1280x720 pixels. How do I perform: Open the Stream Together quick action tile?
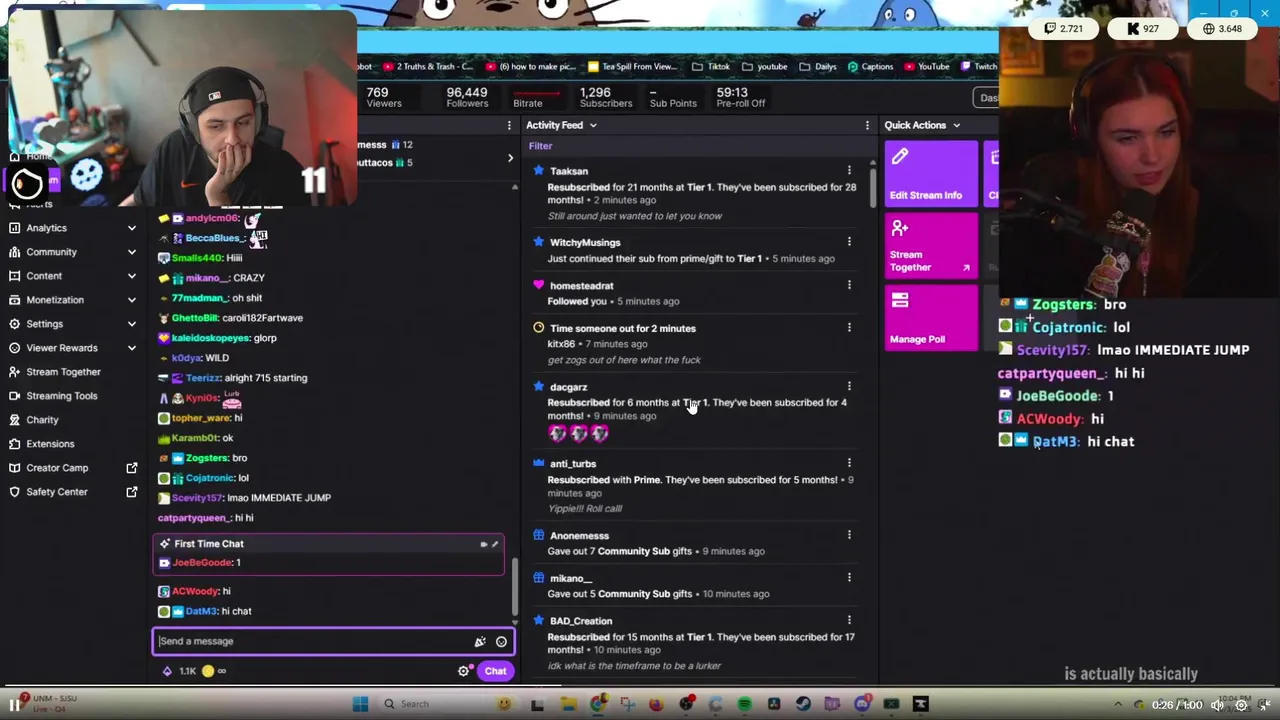pyautogui.click(x=931, y=246)
